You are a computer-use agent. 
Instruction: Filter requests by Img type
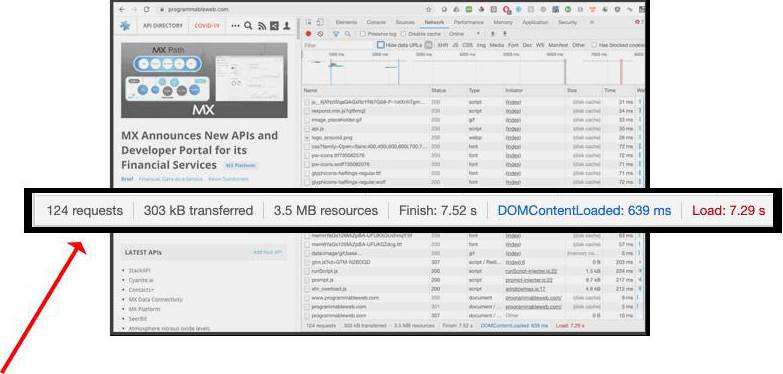(481, 45)
